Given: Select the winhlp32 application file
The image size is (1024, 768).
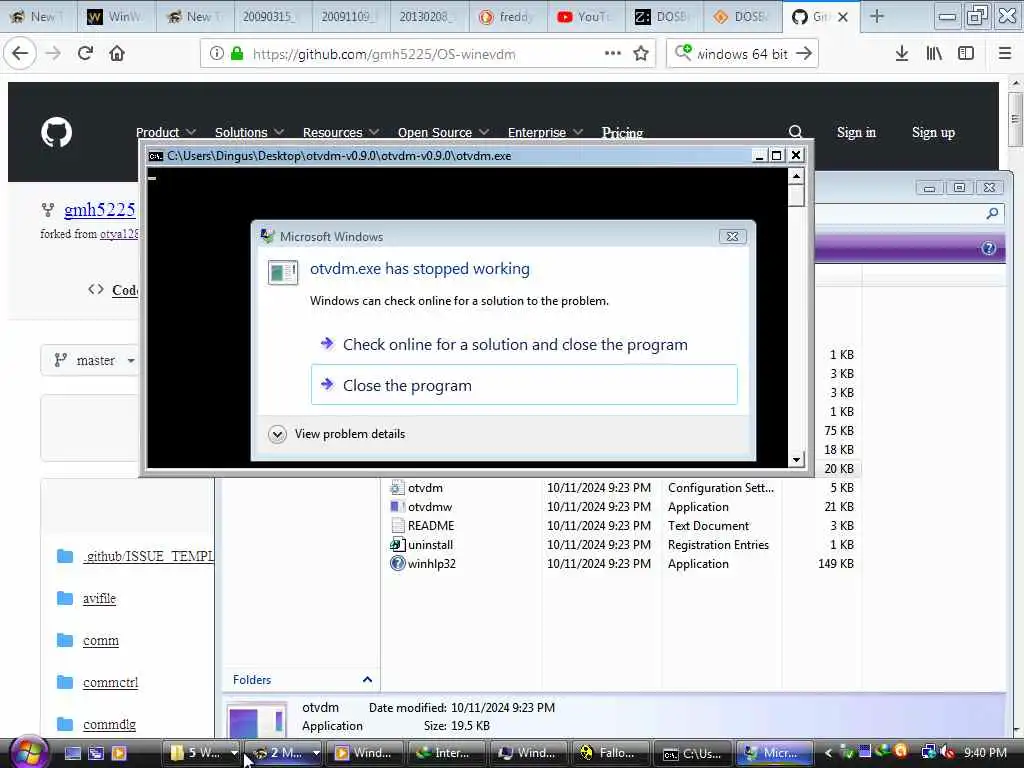Looking at the screenshot, I should coord(431,564).
